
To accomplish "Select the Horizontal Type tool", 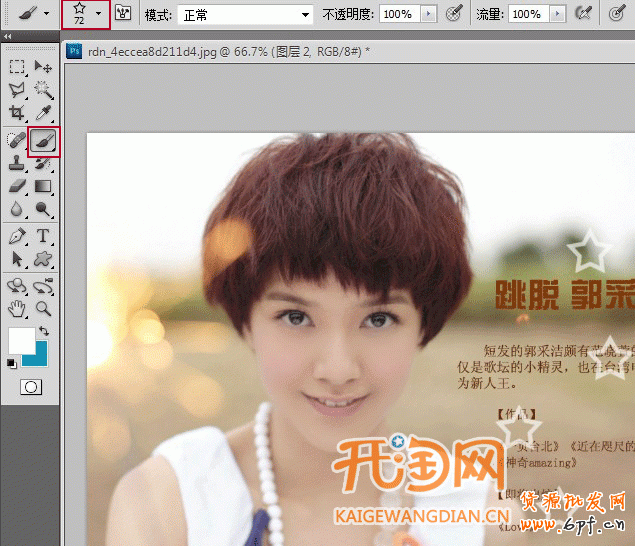I will tap(44, 236).
